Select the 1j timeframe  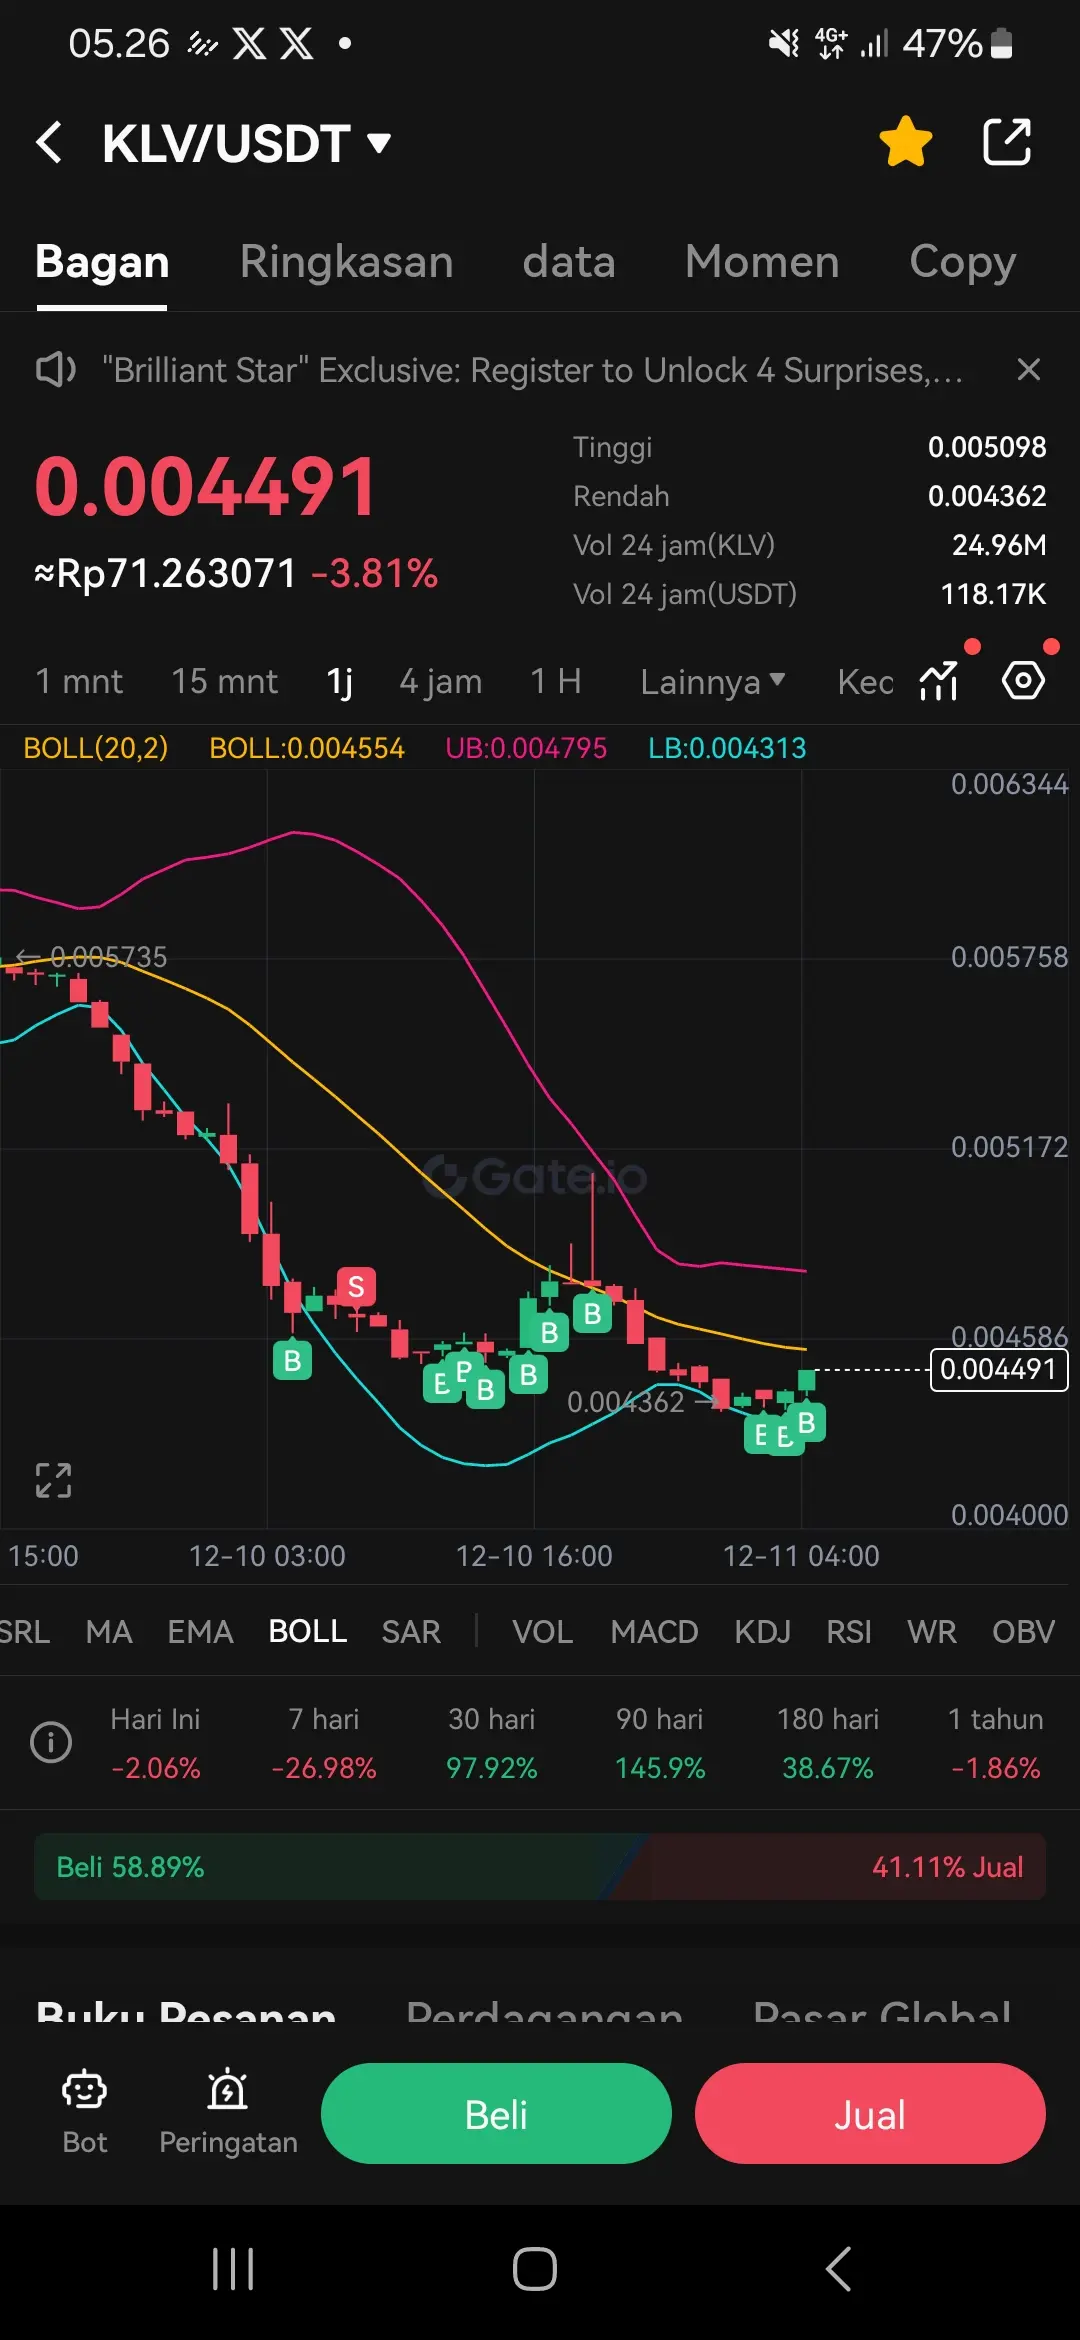[339, 682]
